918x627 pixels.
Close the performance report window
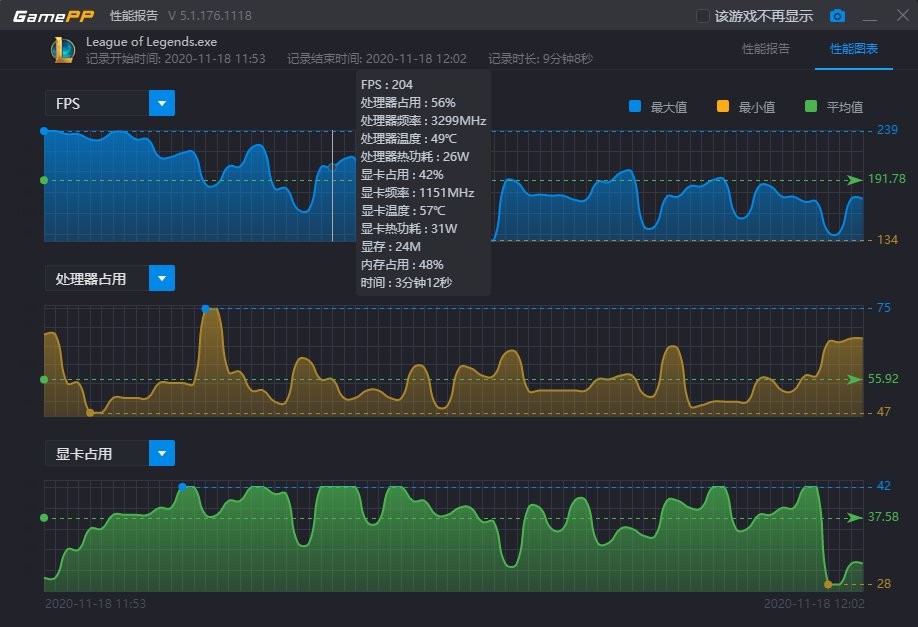897,16
